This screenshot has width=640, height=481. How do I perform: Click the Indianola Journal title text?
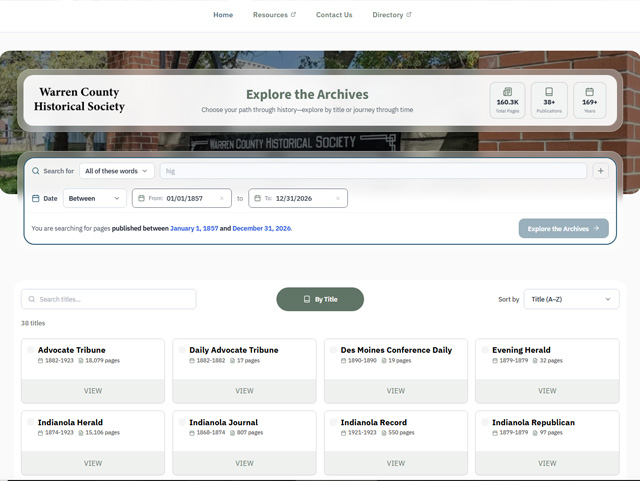click(224, 422)
